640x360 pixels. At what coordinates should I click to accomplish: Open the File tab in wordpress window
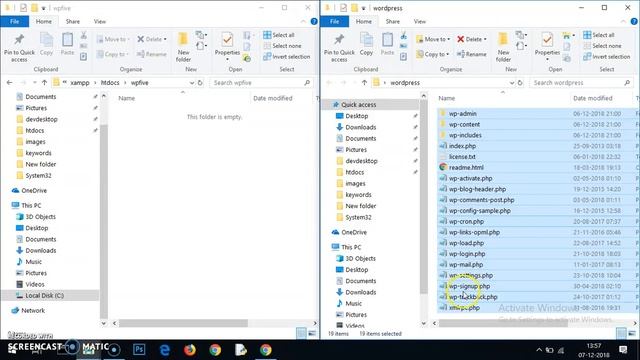pyautogui.click(x=334, y=22)
